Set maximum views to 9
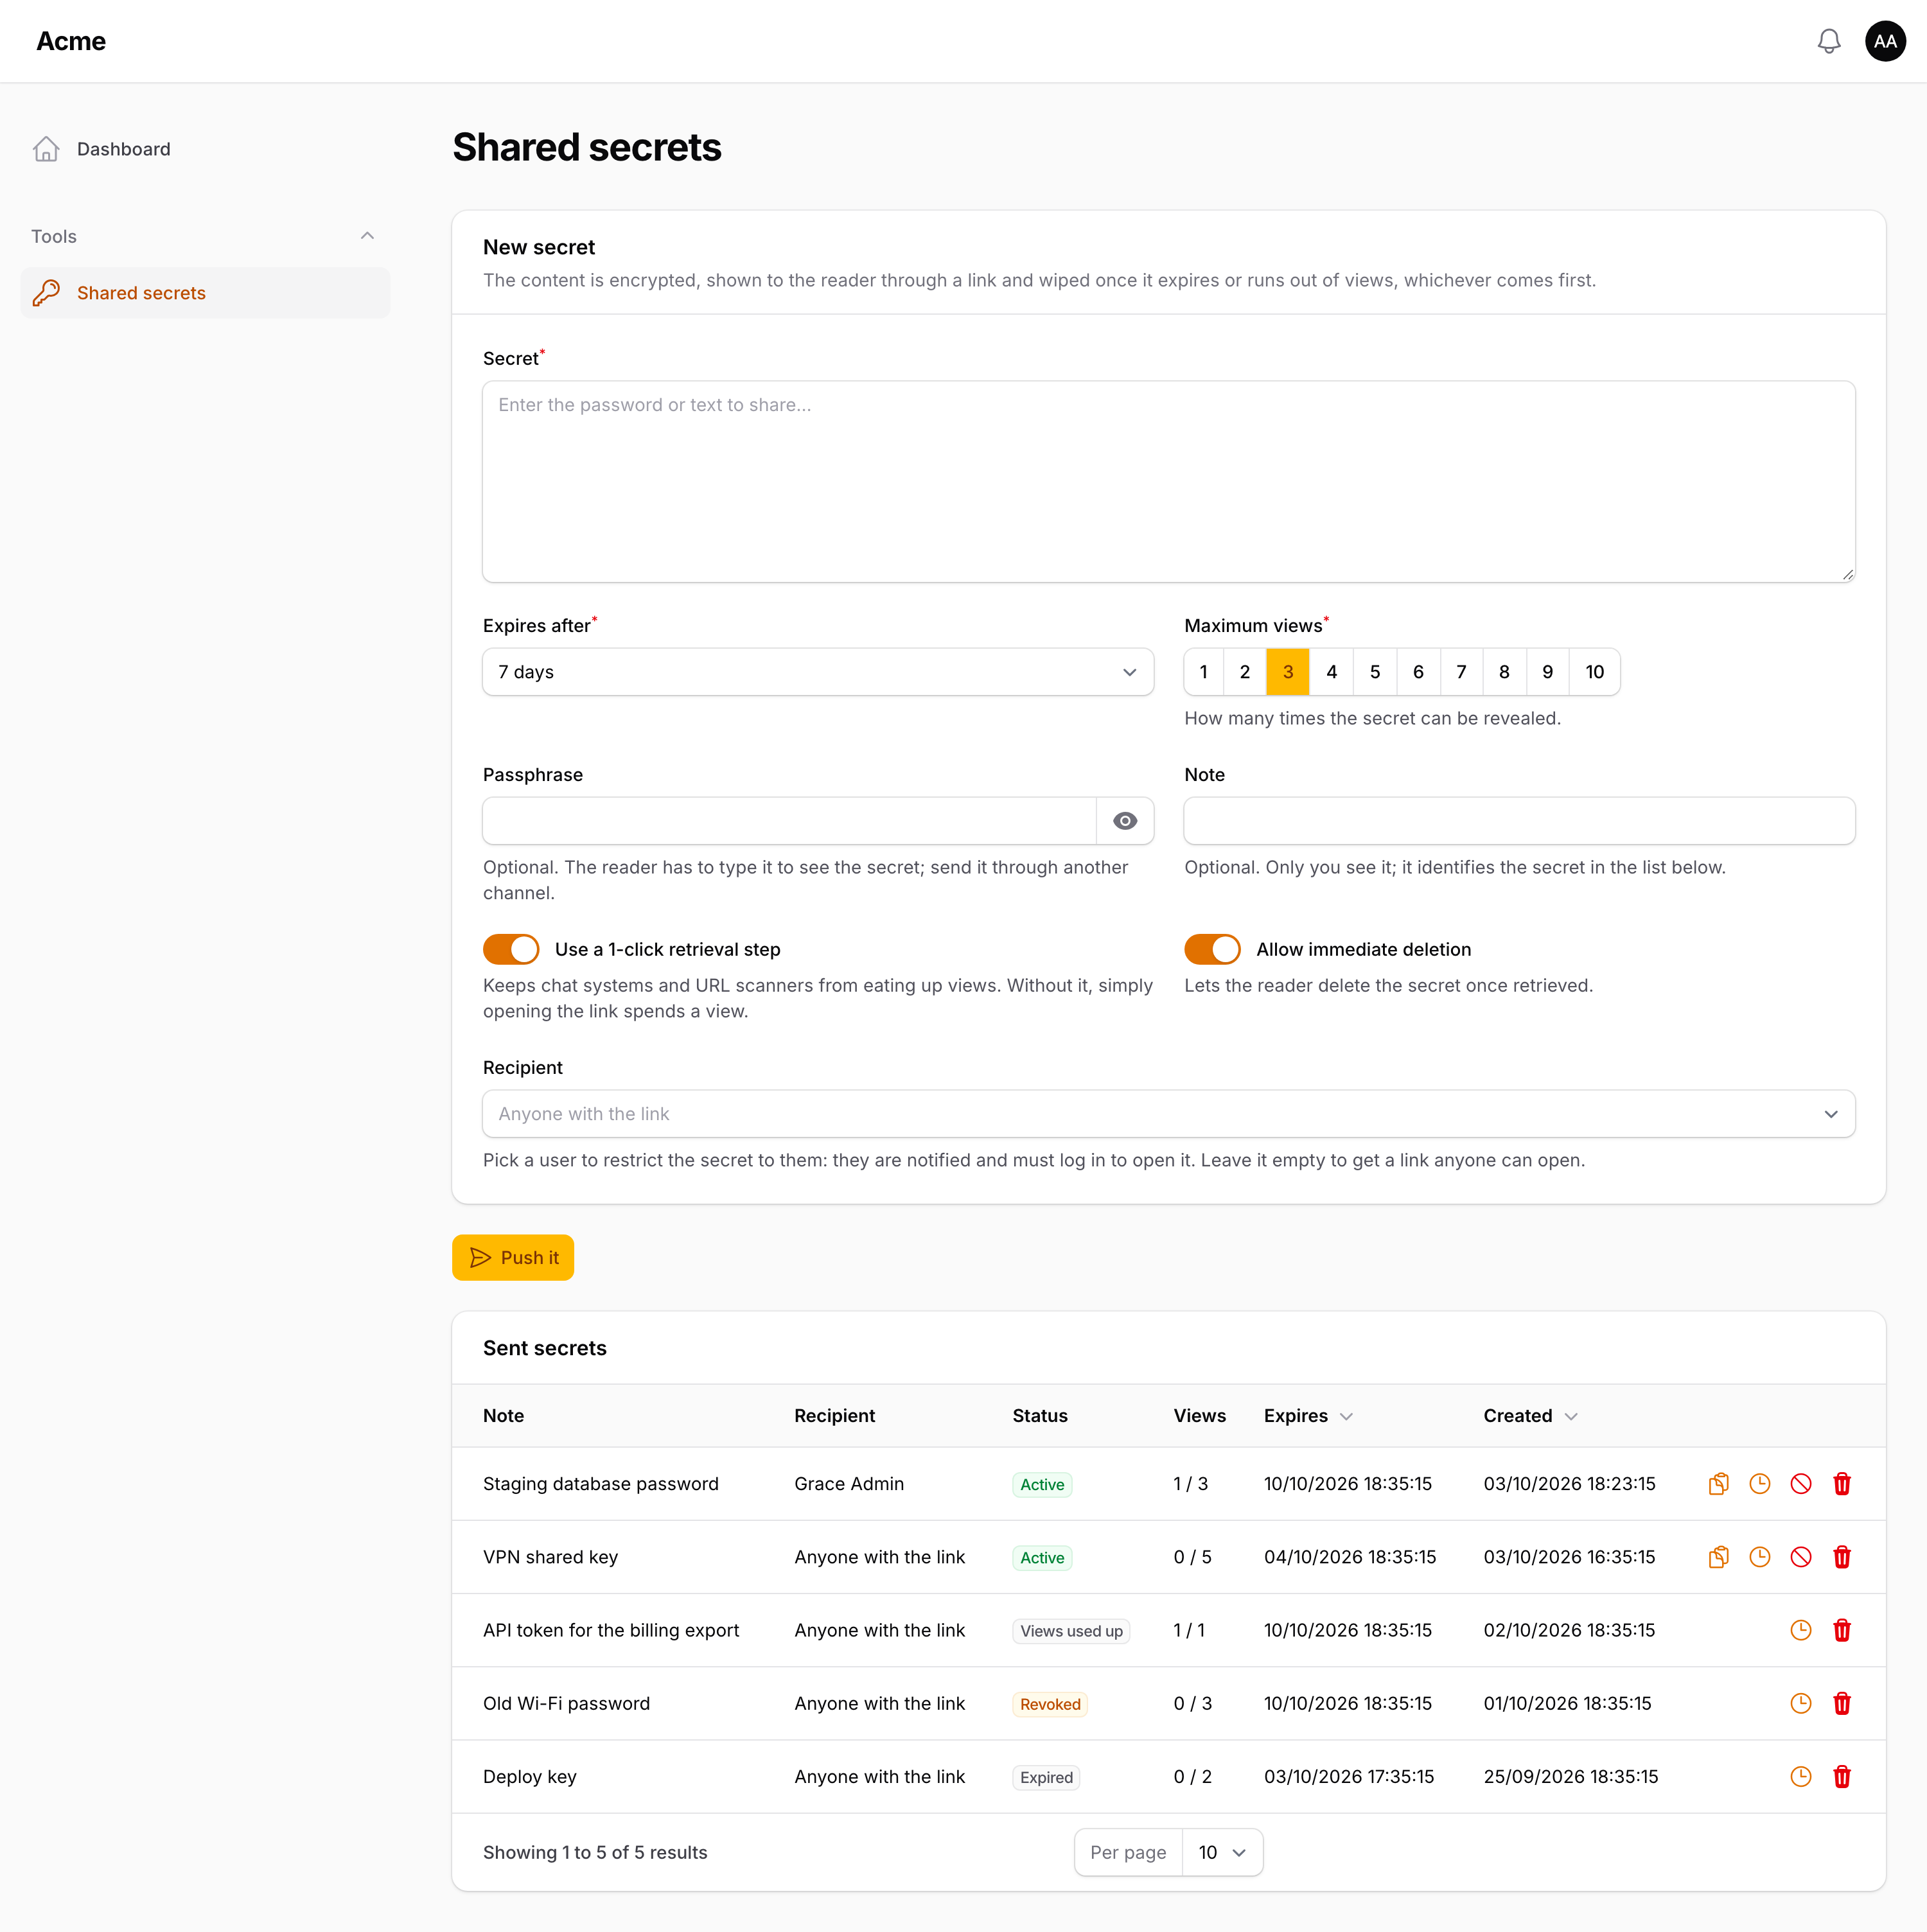Screen dimensions: 1927x1932 coord(1548,672)
